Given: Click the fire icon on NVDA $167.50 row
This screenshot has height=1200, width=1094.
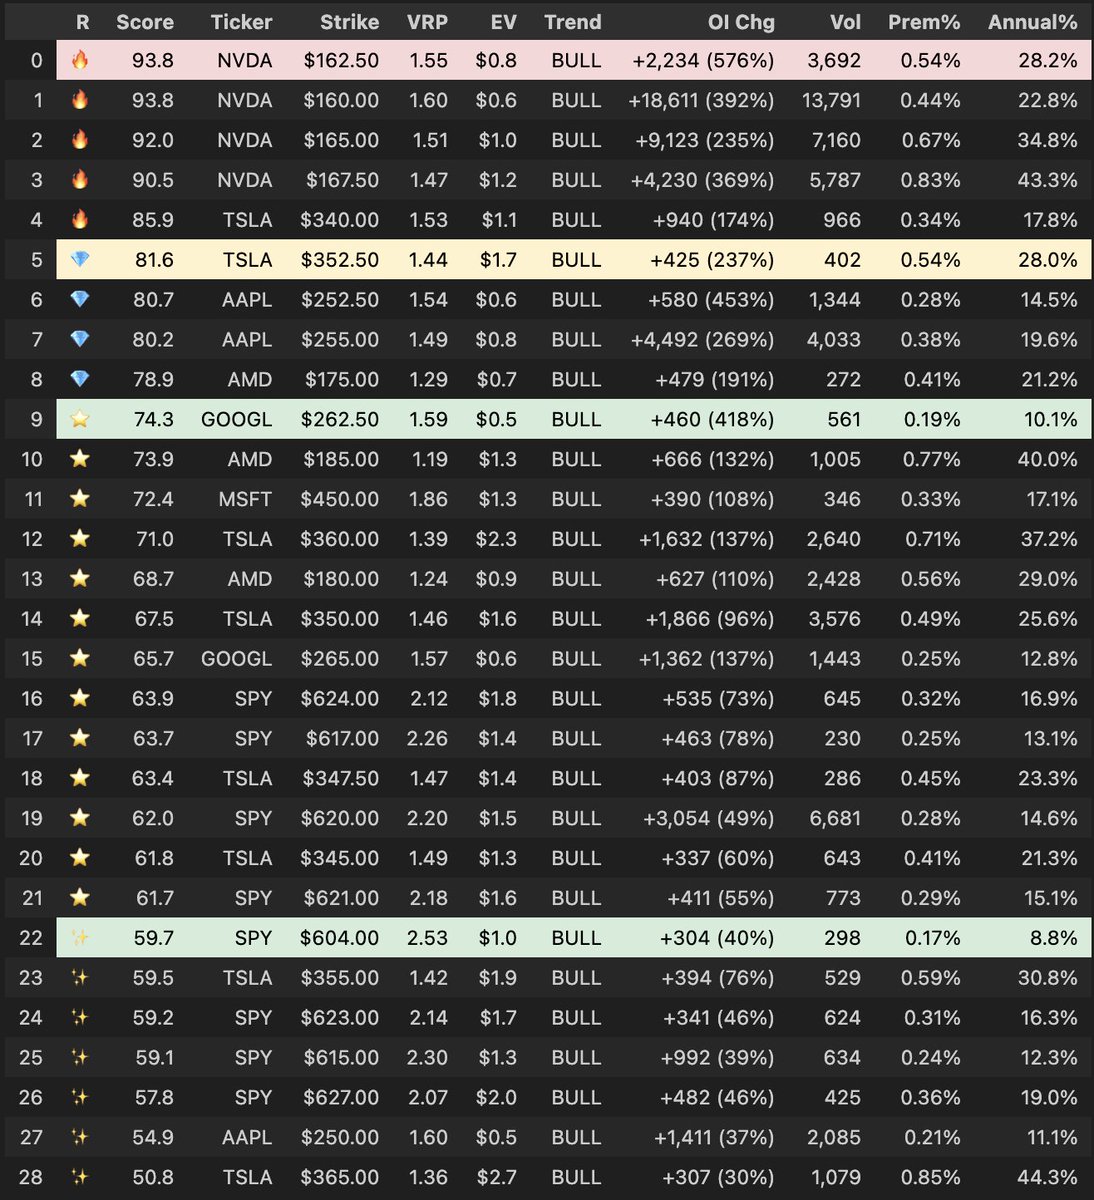Looking at the screenshot, I should (80, 180).
